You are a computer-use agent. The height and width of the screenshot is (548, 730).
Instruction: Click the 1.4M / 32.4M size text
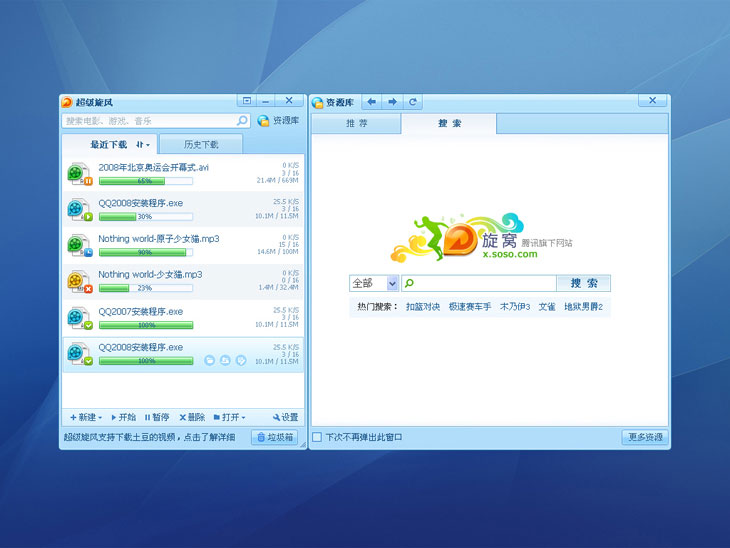278,288
